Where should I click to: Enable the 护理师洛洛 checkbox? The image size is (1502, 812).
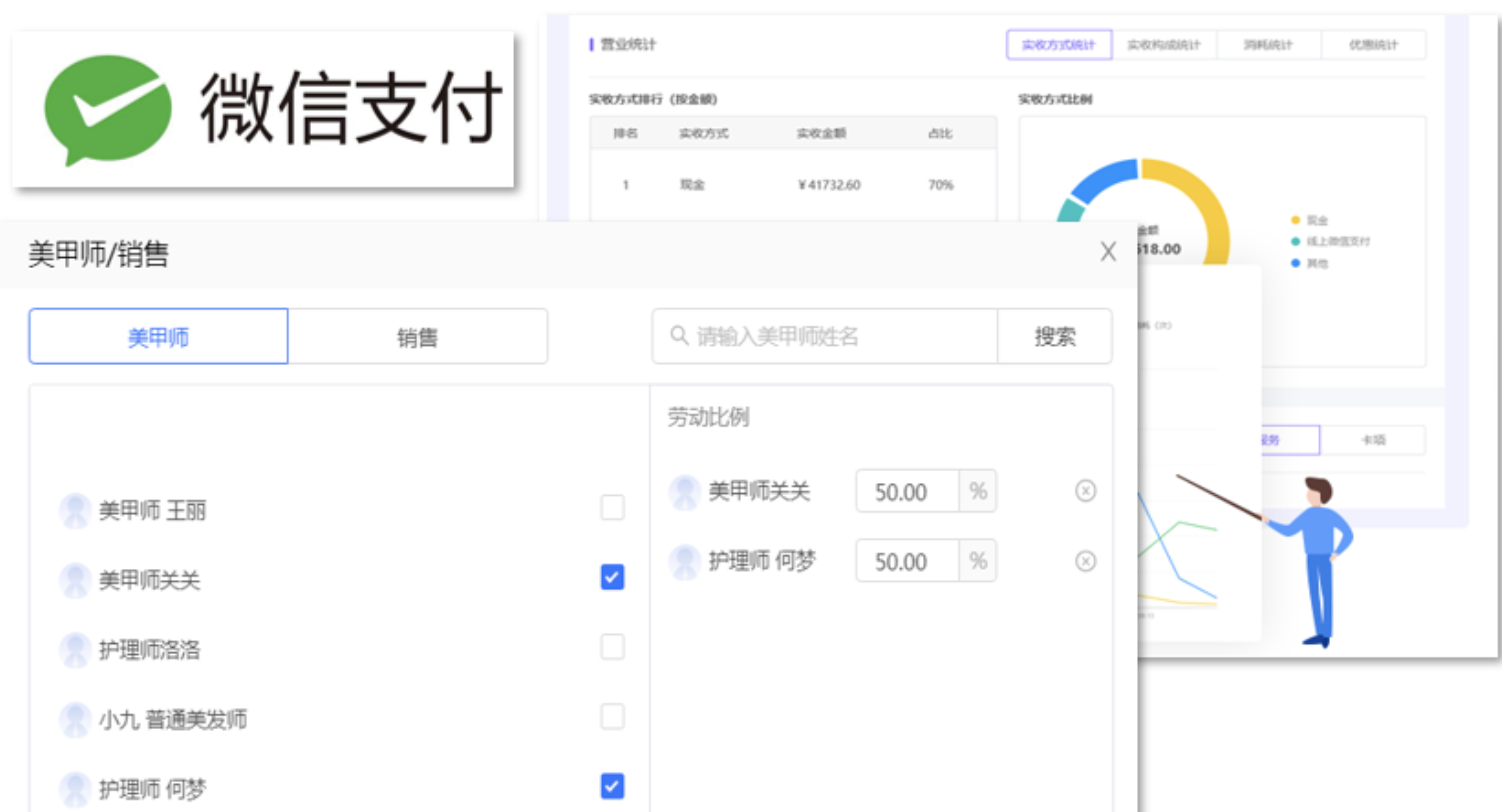[612, 647]
